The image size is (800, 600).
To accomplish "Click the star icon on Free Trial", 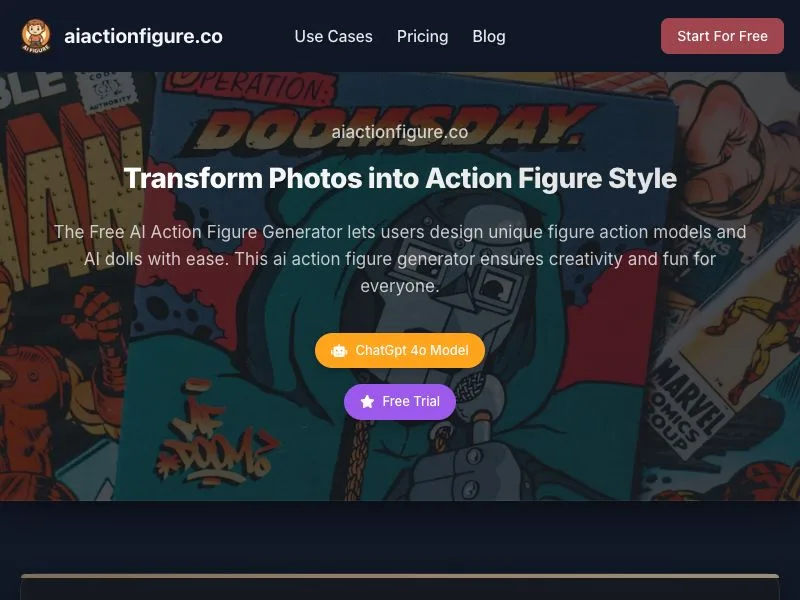I will pyautogui.click(x=367, y=402).
